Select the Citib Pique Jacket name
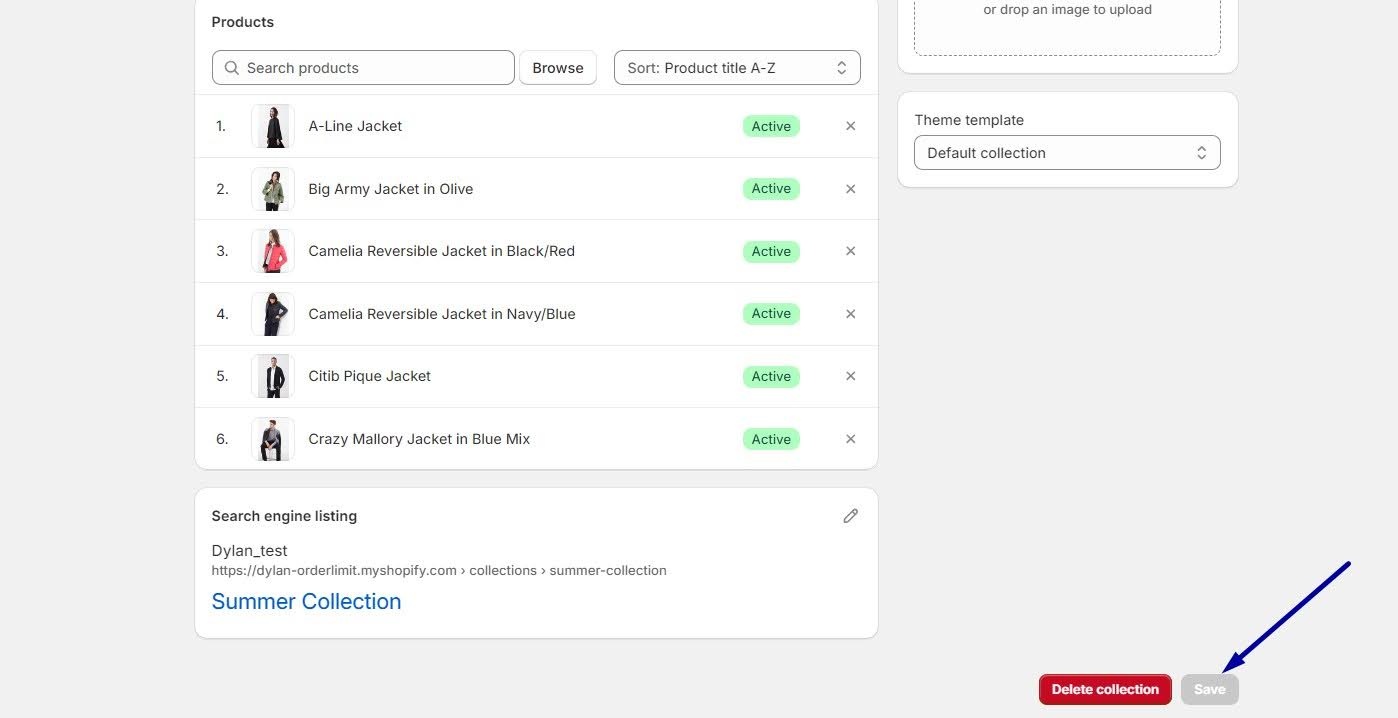Viewport: 1398px width, 718px height. (370, 376)
